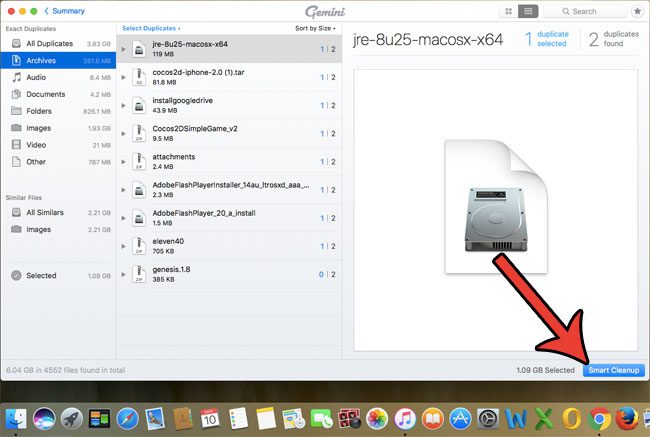Select All Duplicates in sidebar

coord(58,44)
